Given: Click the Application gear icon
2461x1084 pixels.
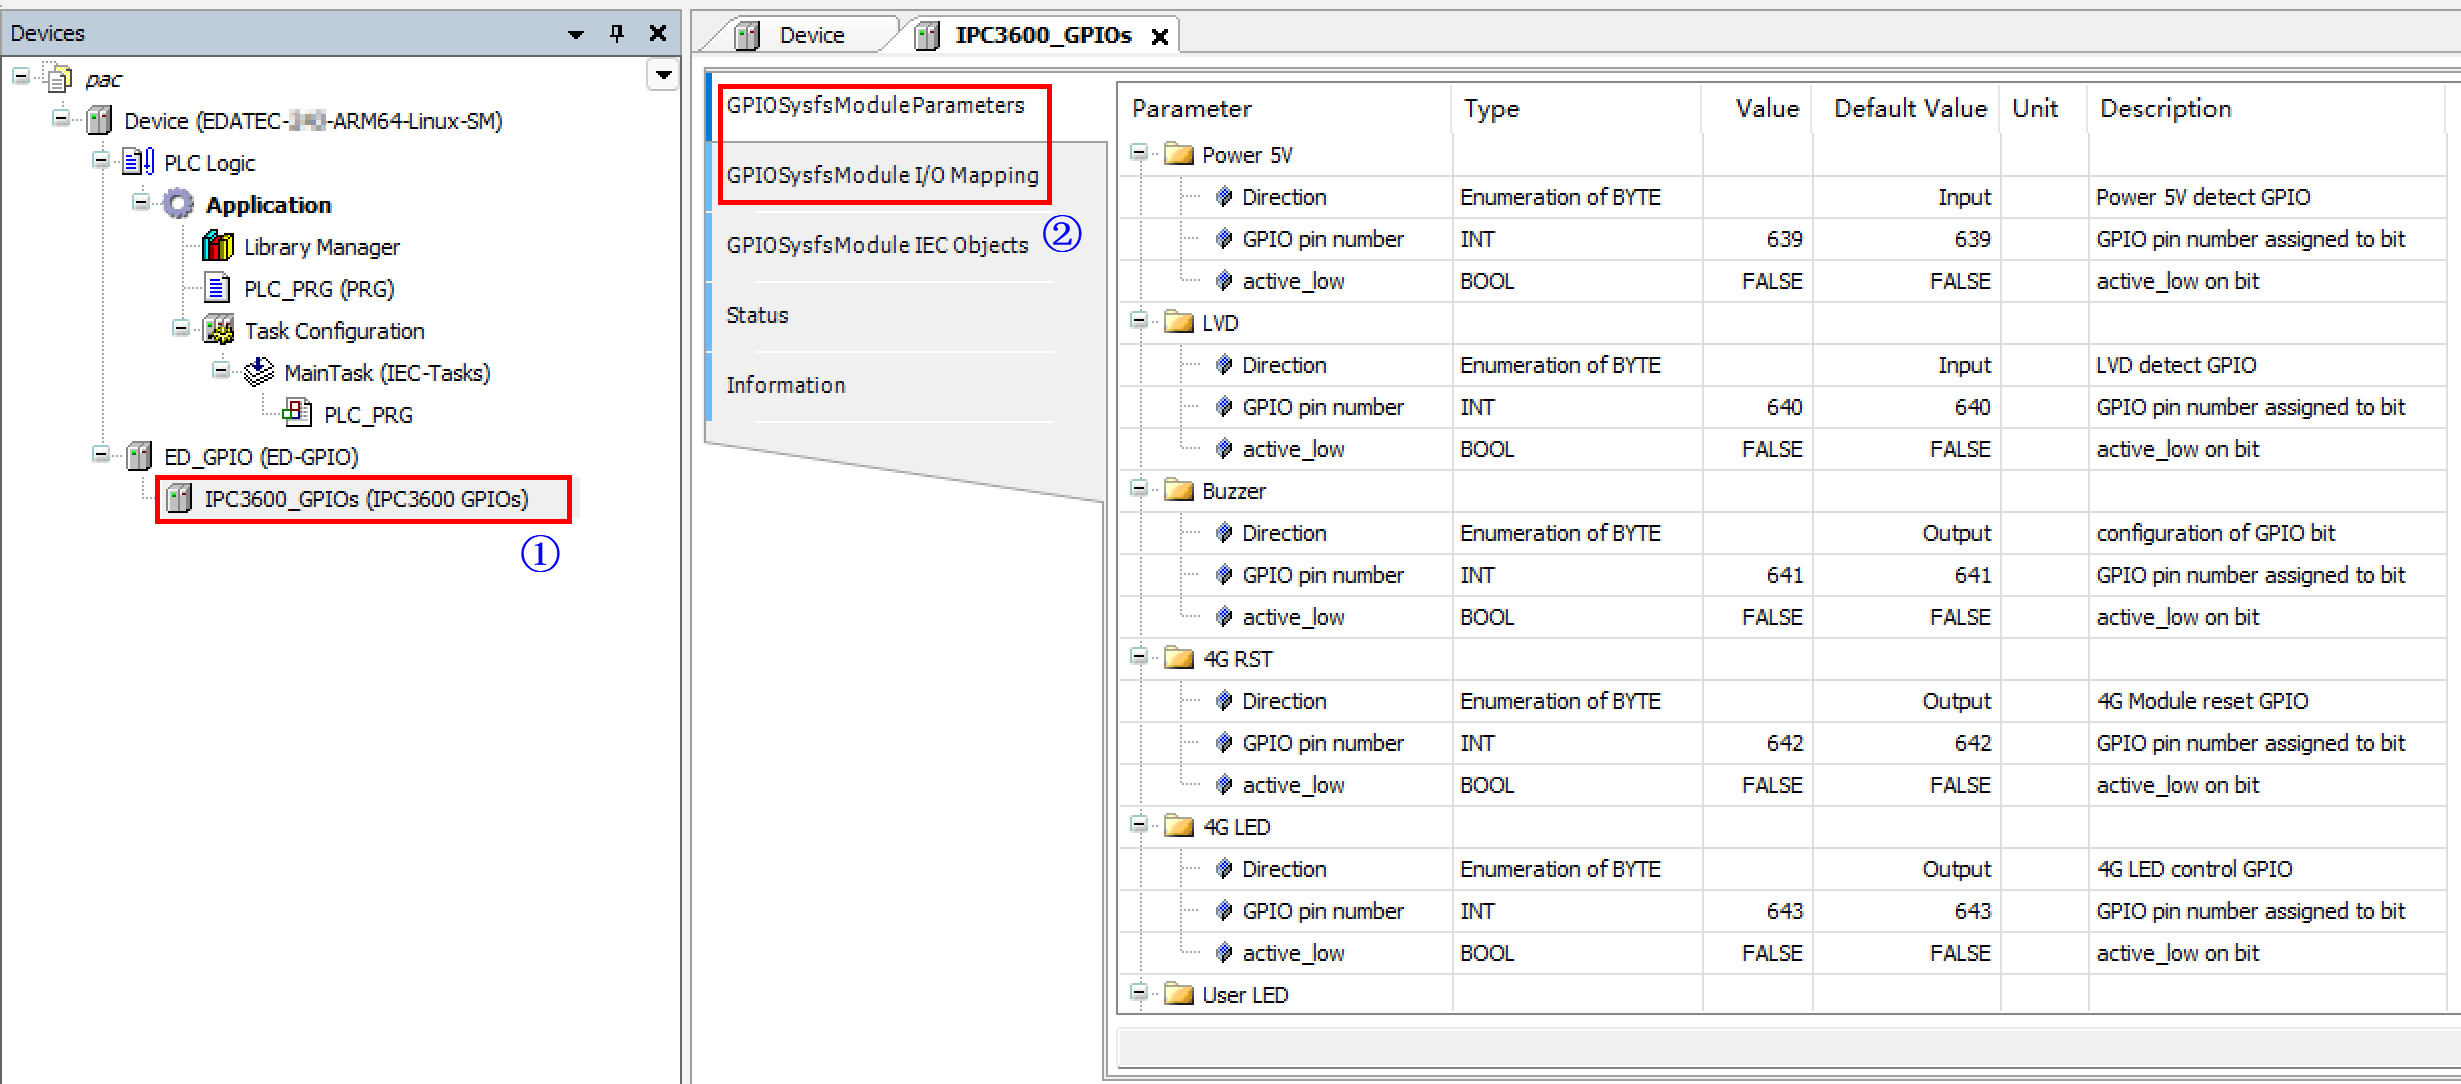Looking at the screenshot, I should coord(178,204).
